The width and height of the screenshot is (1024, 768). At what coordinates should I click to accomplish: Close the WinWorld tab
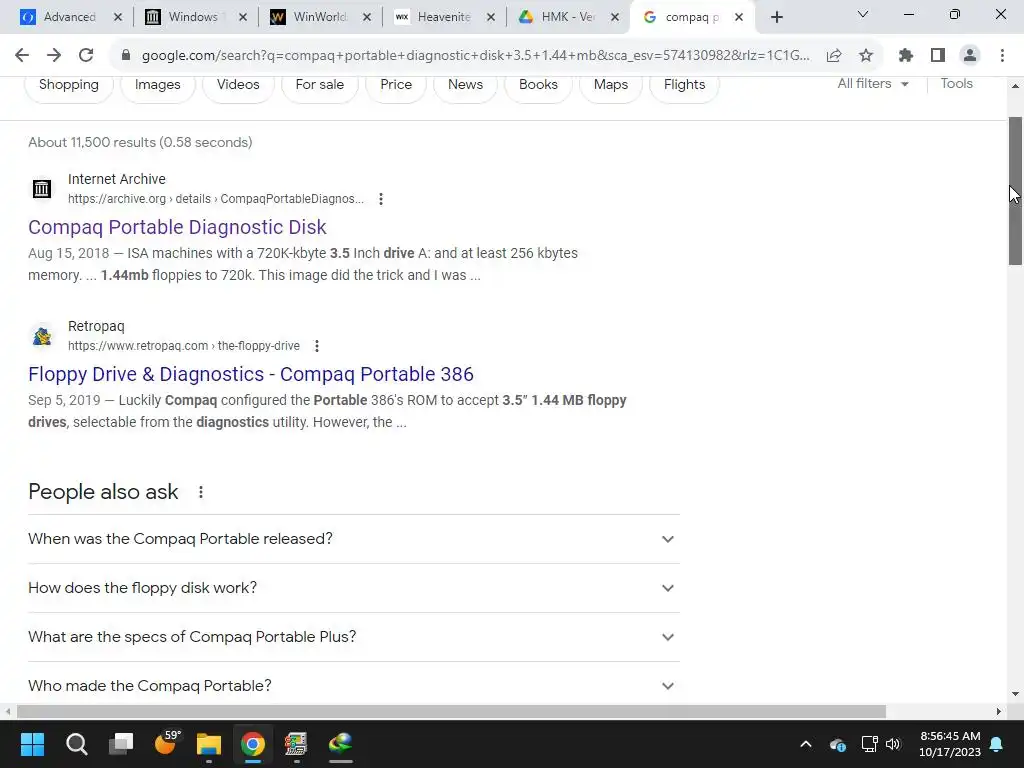pyautogui.click(x=367, y=17)
